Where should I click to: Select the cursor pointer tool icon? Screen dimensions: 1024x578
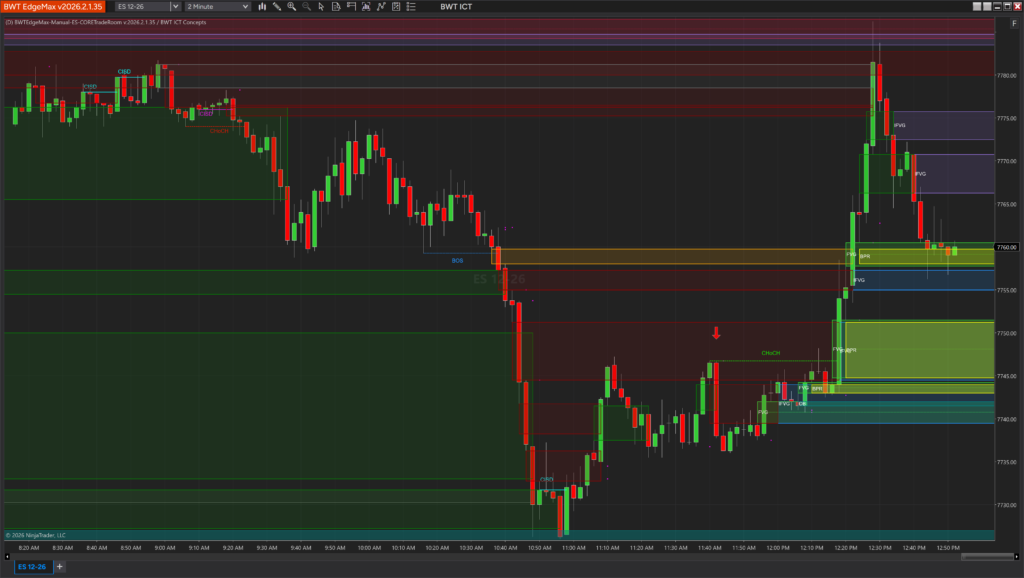click(x=321, y=7)
